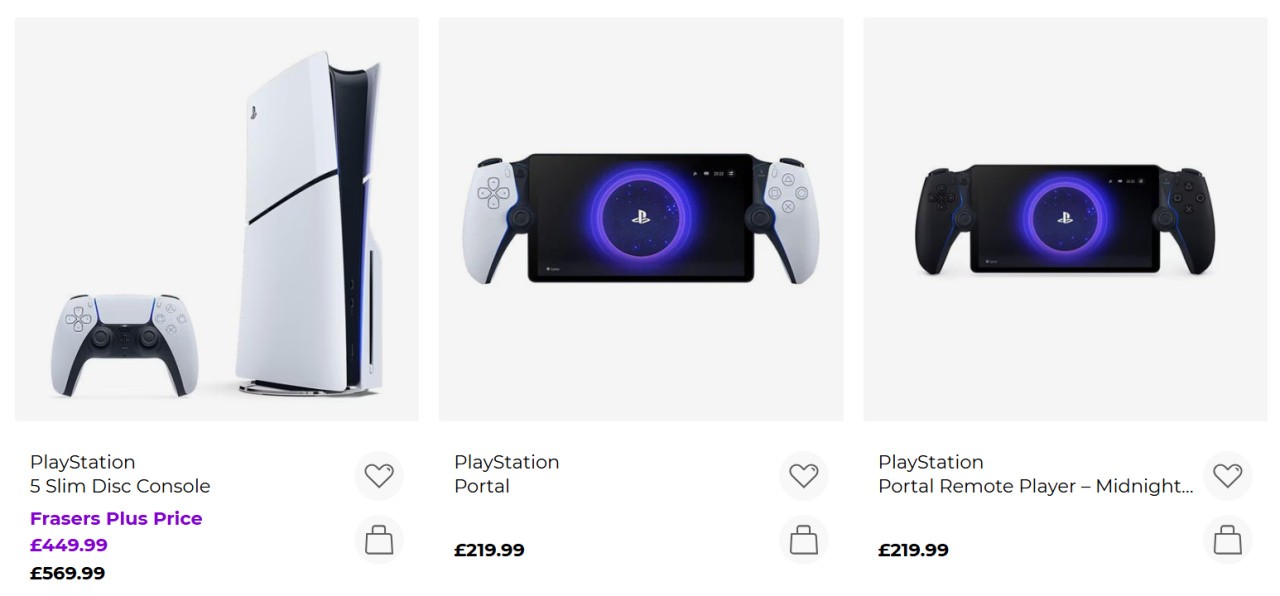The width and height of the screenshot is (1280, 596).
Task: Add white PlayStation Portal to bag
Action: [x=803, y=541]
